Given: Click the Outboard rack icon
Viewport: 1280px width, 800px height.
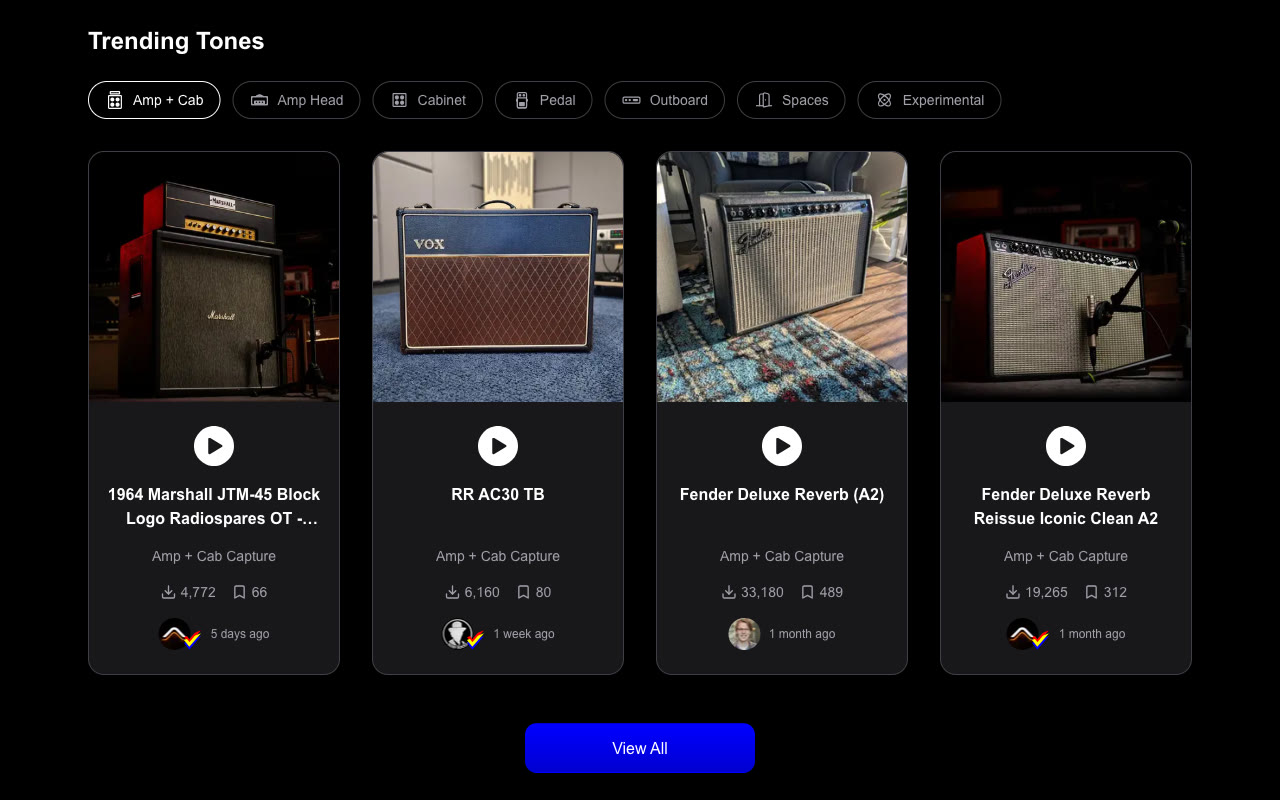Looking at the screenshot, I should point(632,100).
